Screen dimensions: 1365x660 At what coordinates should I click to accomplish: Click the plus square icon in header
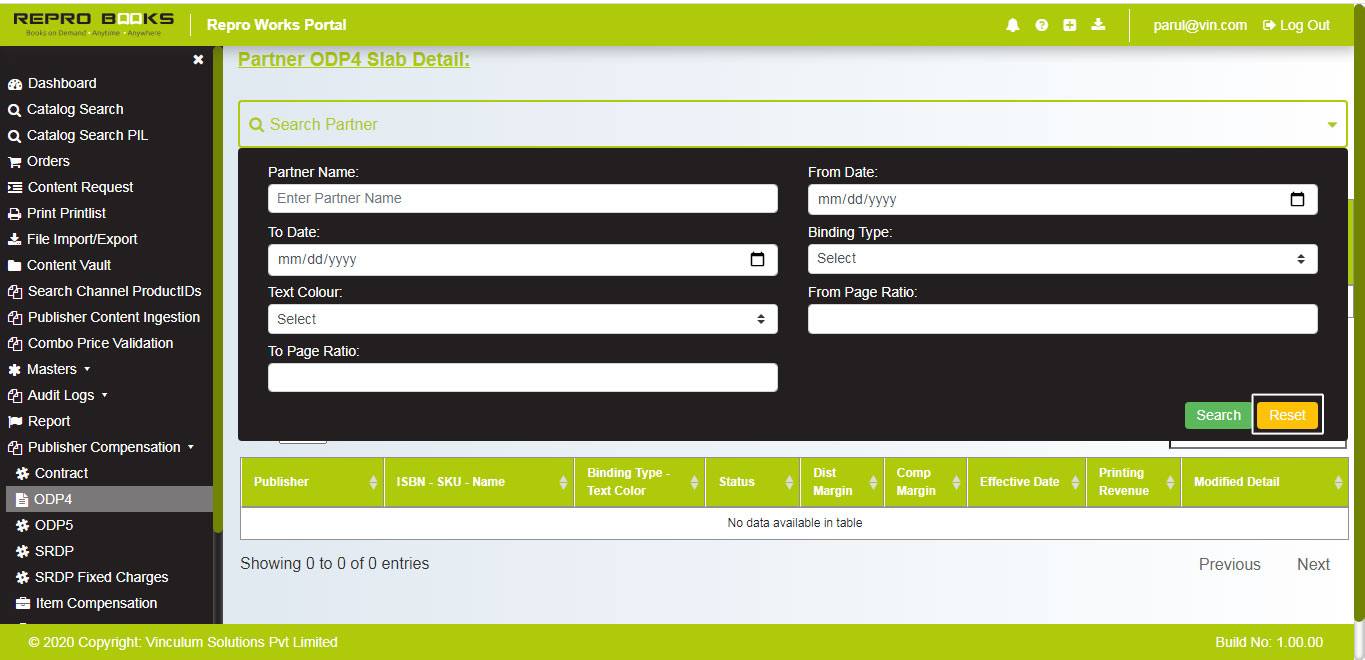coord(1069,25)
